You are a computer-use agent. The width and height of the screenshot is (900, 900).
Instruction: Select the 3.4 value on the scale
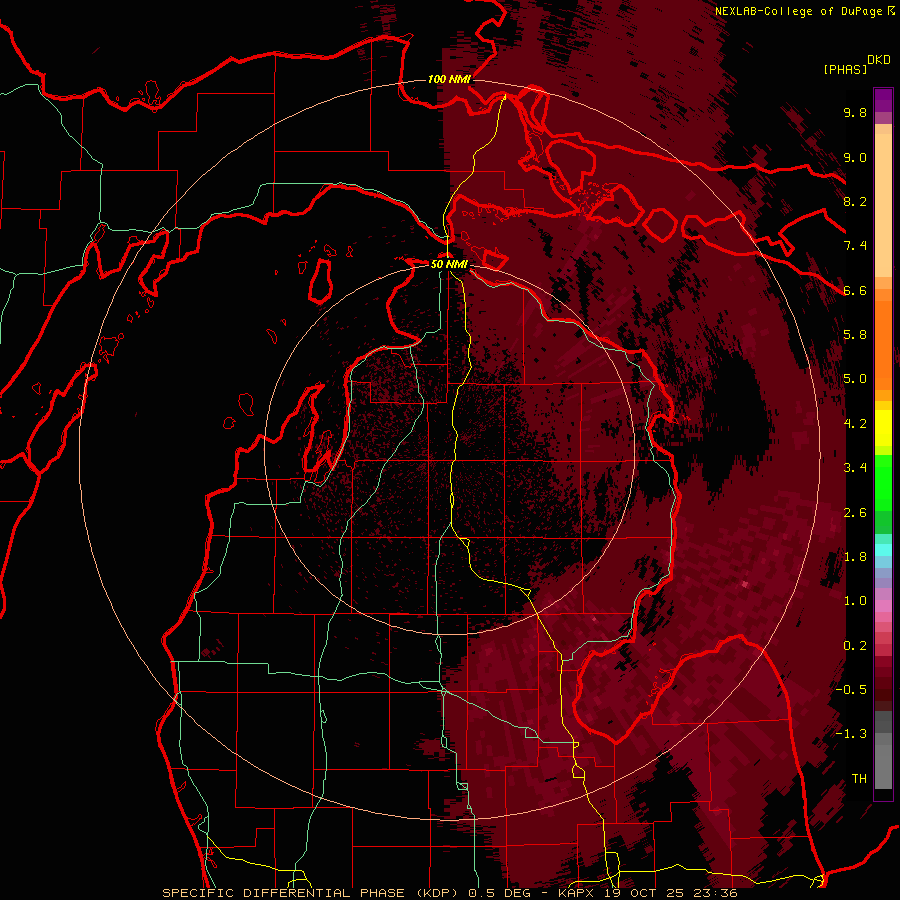(855, 468)
